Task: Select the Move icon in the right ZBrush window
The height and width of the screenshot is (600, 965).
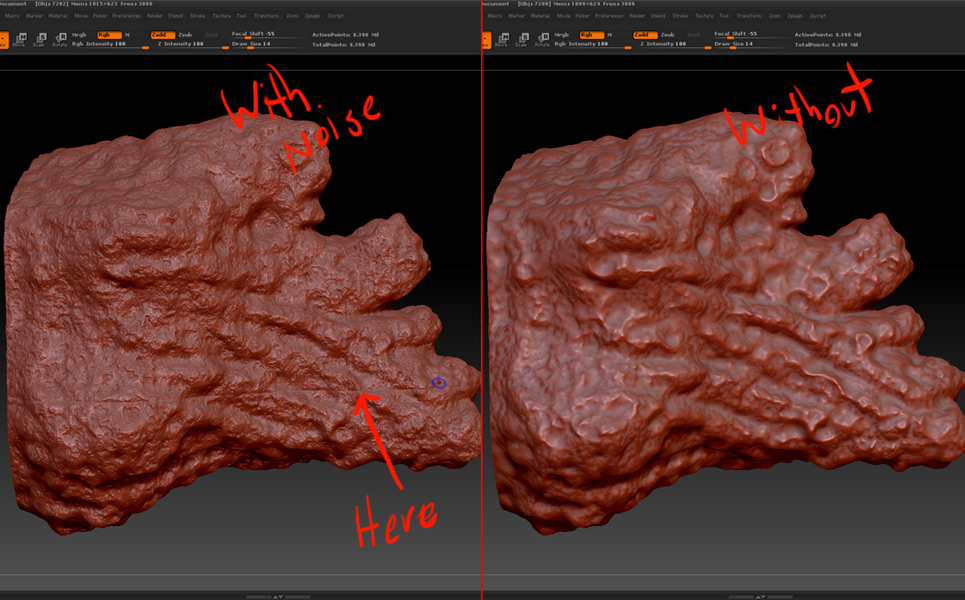Action: [x=503, y=39]
